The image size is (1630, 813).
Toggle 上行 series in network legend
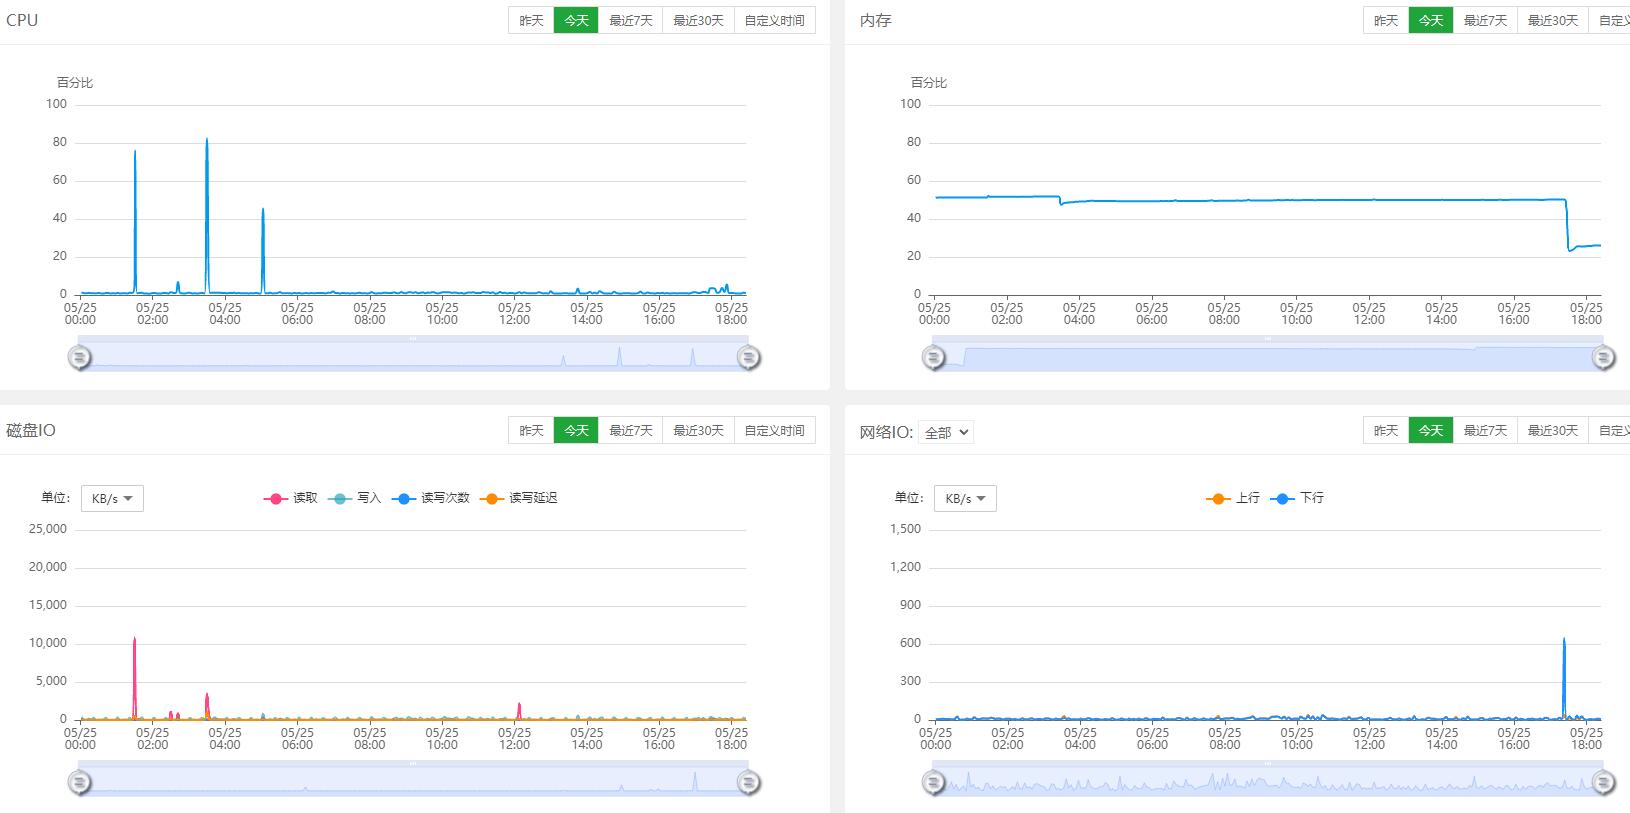[x=1233, y=498]
